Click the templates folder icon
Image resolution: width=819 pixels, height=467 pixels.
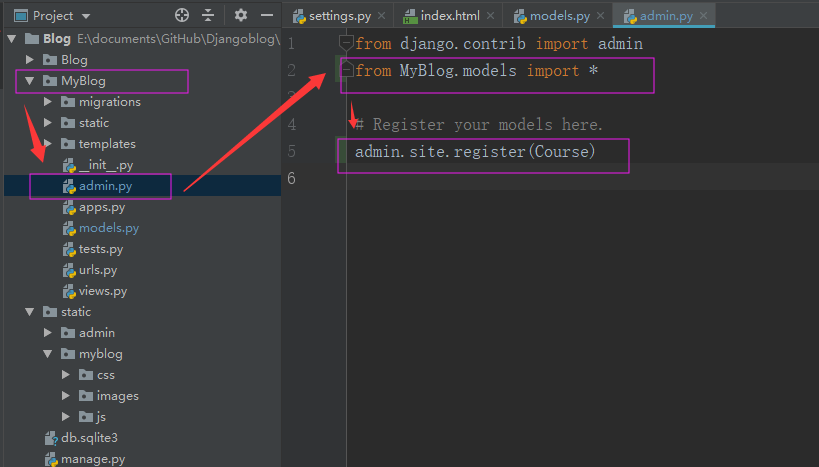pyautogui.click(x=68, y=143)
